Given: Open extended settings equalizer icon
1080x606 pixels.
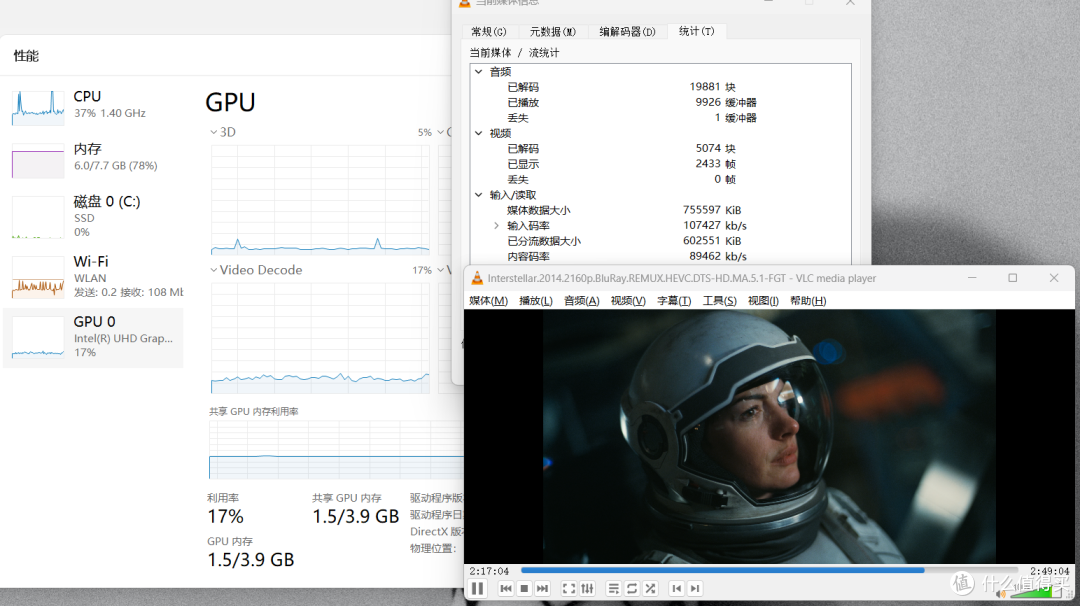Looking at the screenshot, I should [x=588, y=588].
